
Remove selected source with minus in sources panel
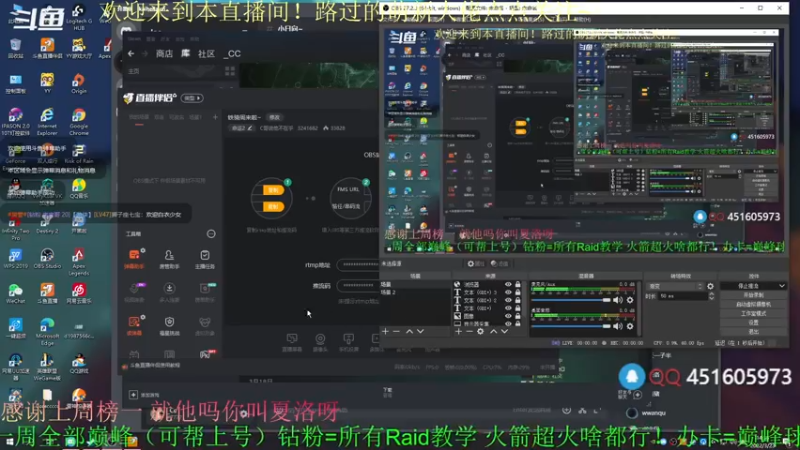pos(469,332)
